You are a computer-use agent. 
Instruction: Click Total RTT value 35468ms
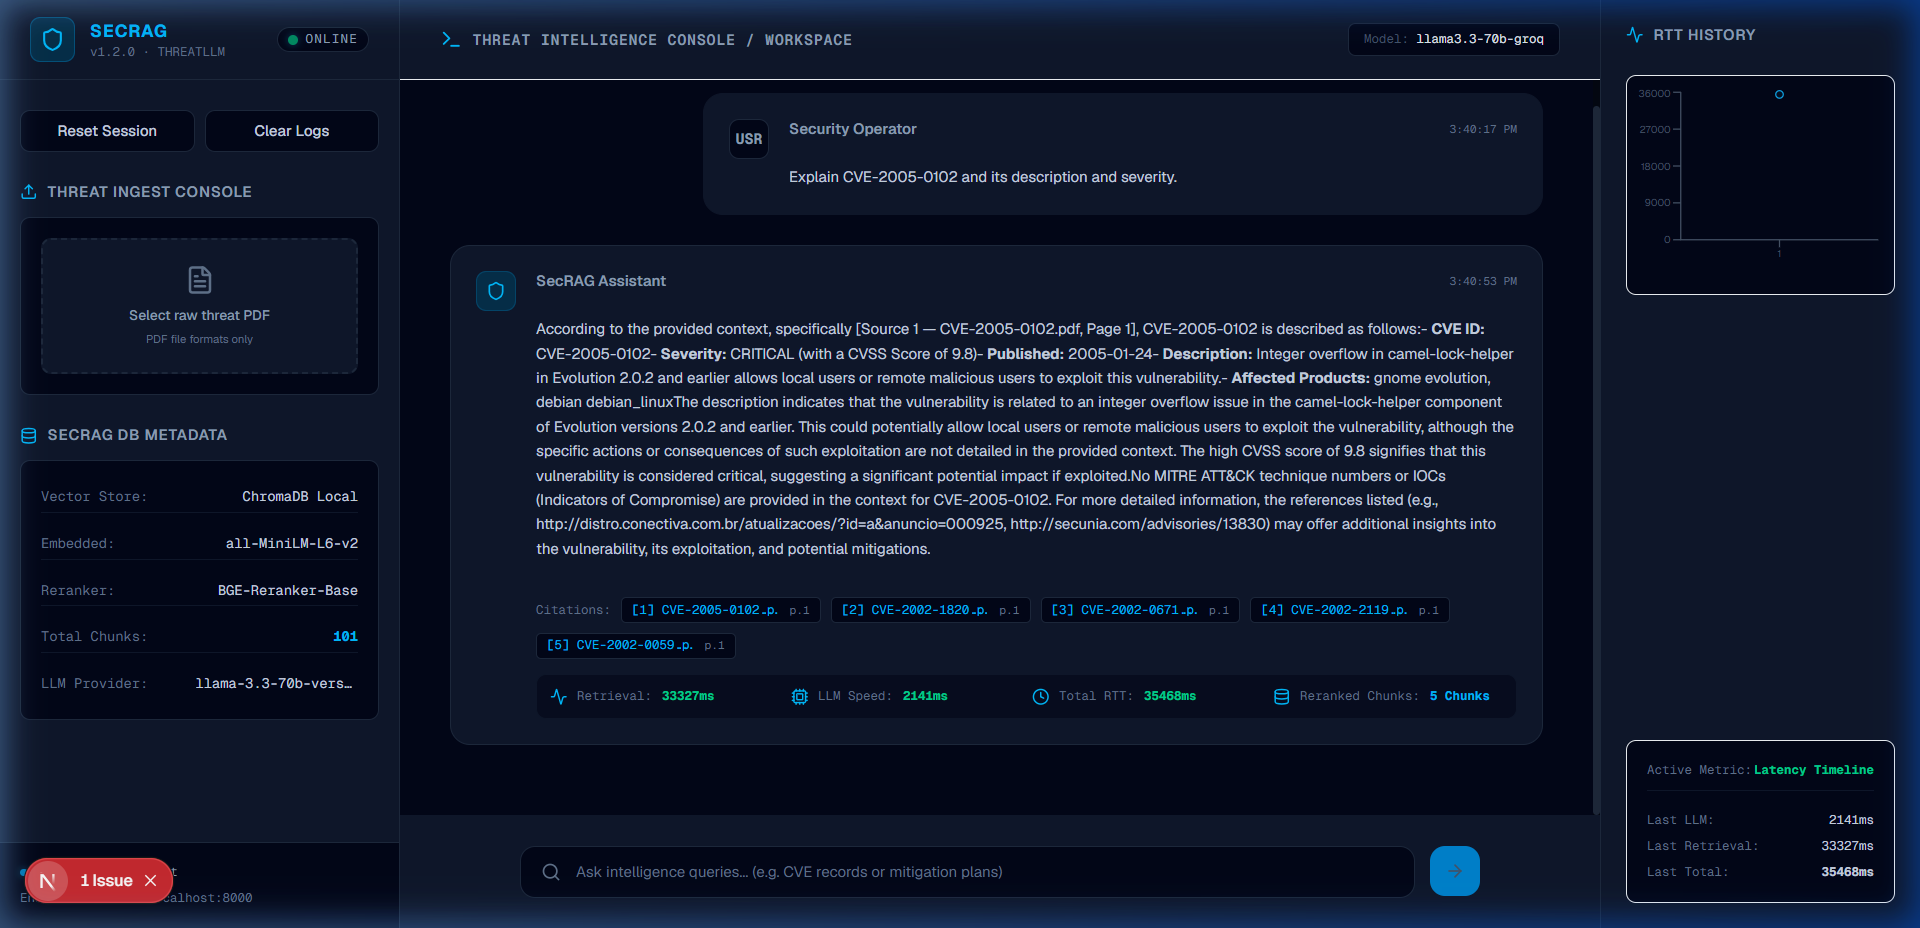1170,696
